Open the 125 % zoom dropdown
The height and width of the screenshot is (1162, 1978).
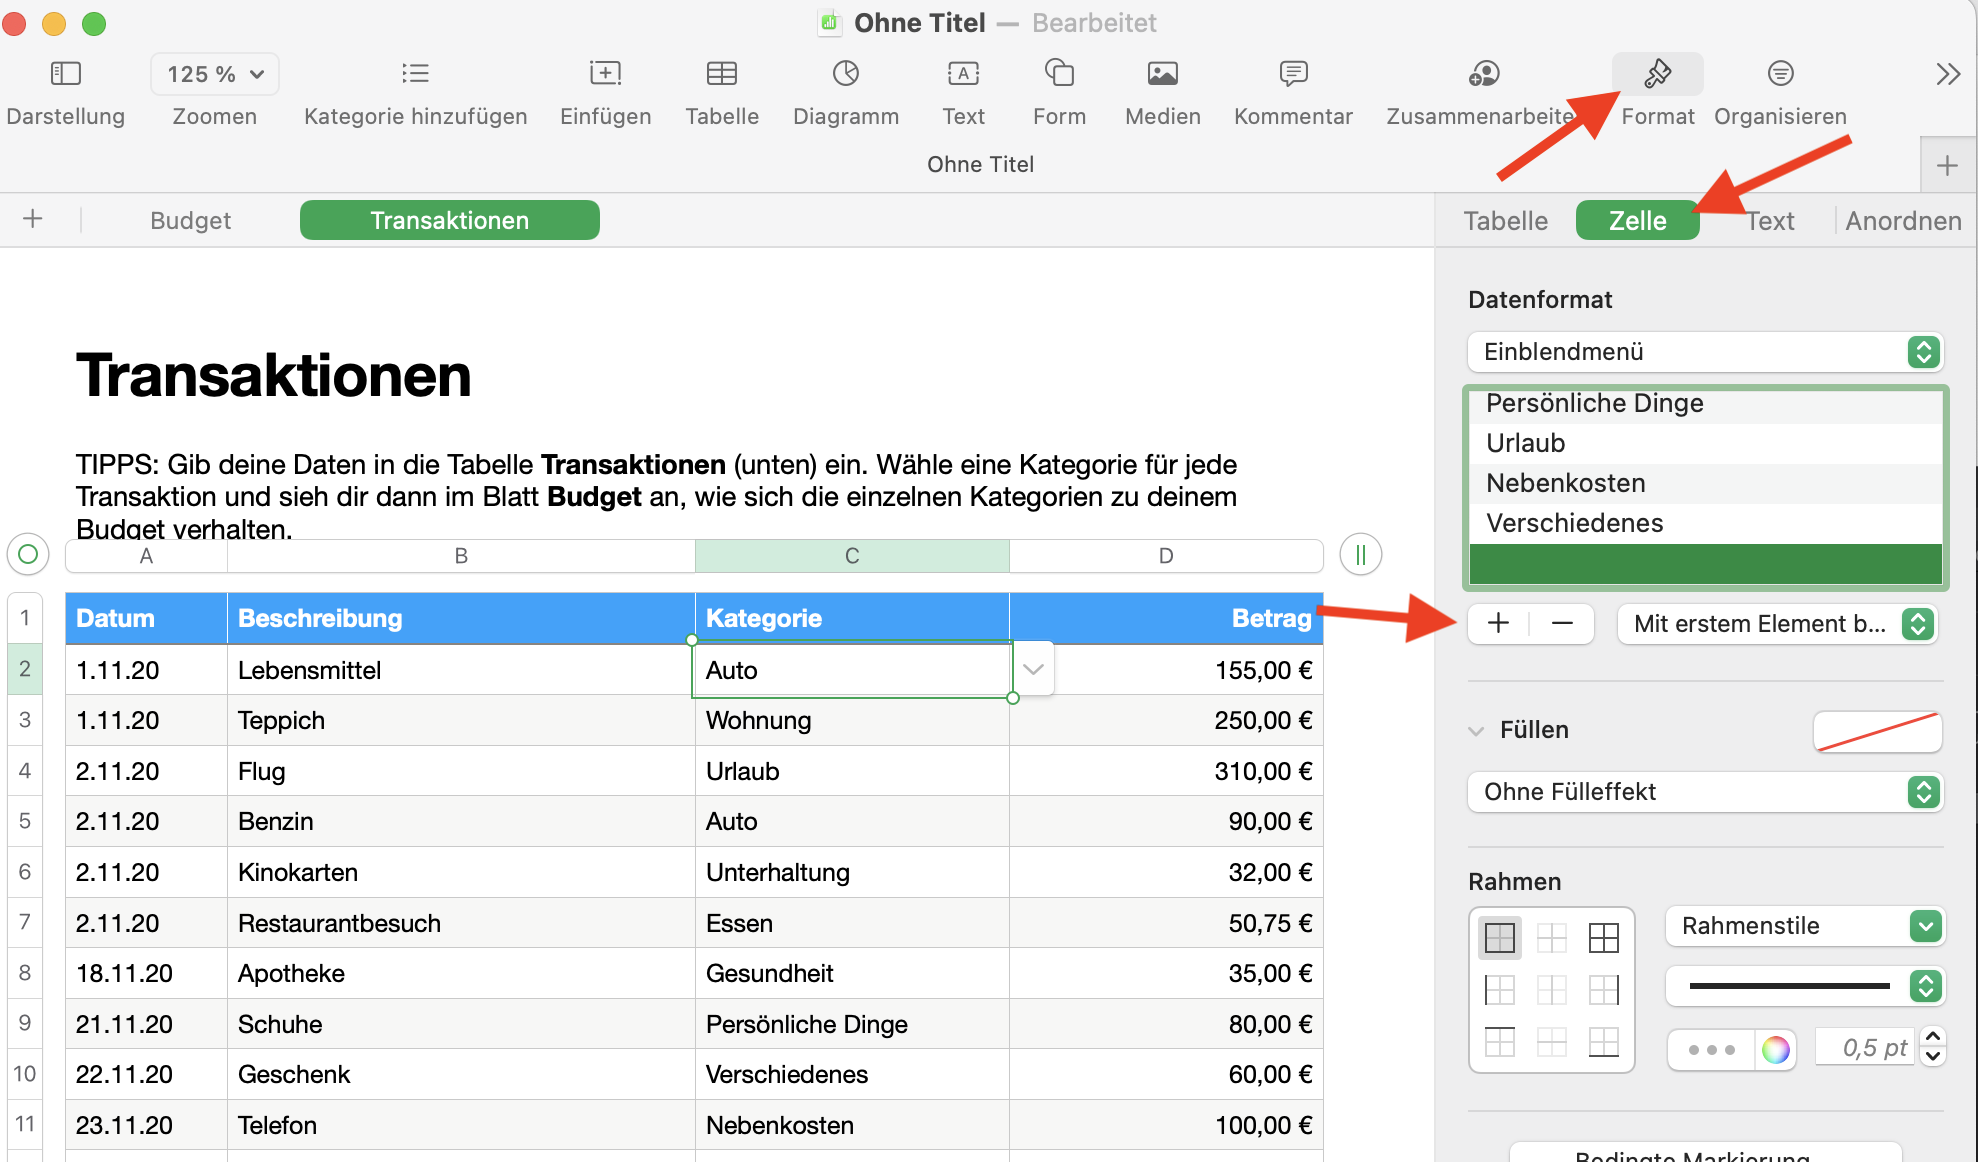coord(215,74)
